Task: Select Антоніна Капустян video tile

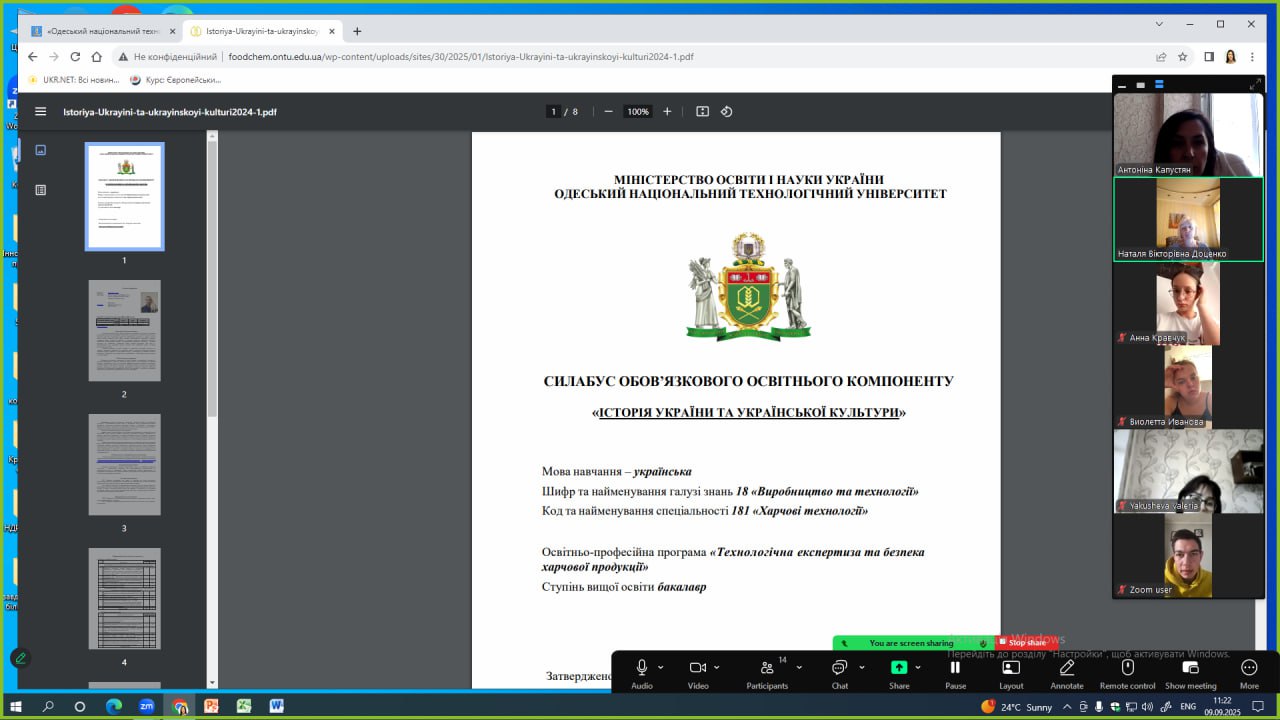Action: (1188, 134)
